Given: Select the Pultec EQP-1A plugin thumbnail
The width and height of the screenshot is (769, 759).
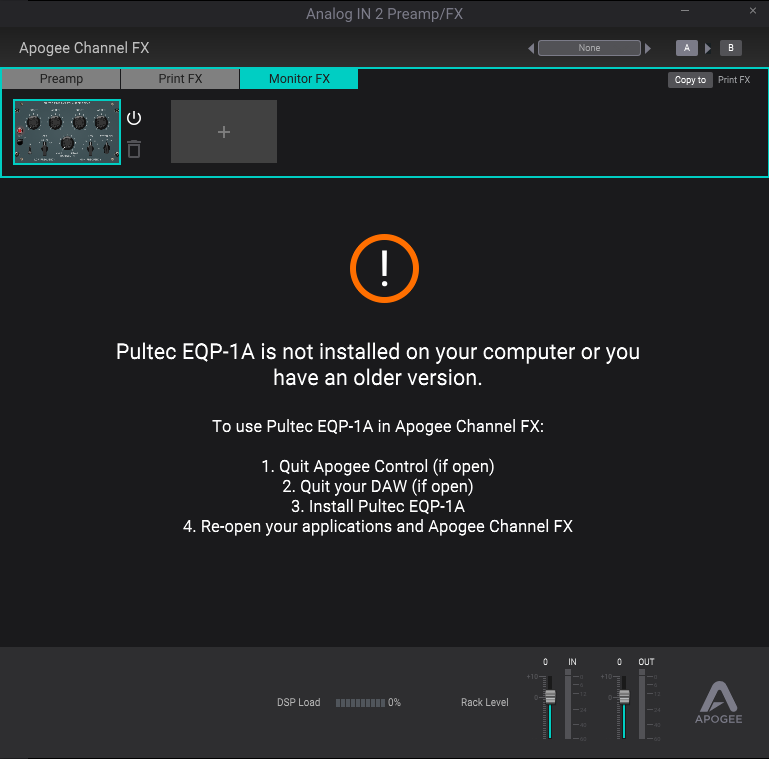Looking at the screenshot, I should pos(67,132).
